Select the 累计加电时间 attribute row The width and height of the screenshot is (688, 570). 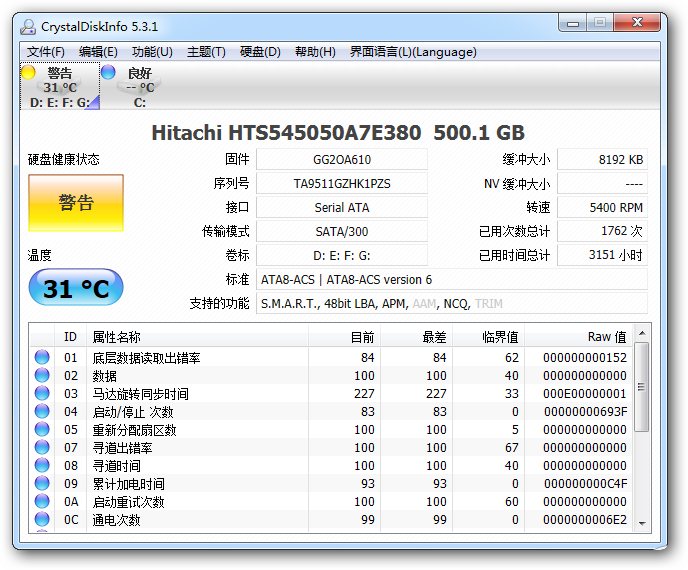[x=332, y=483]
